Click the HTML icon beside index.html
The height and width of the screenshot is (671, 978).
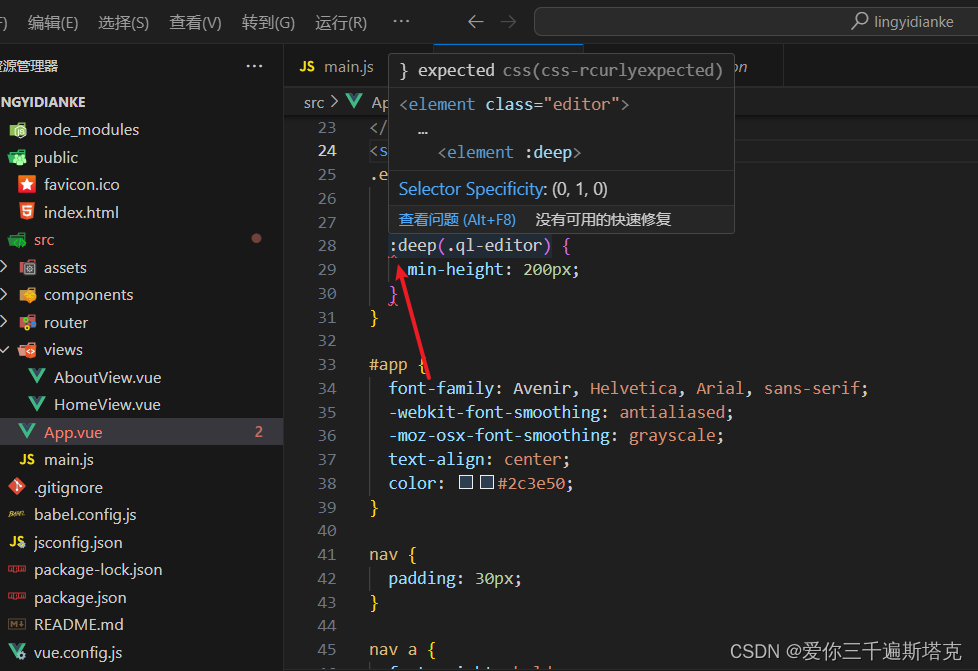[25, 211]
